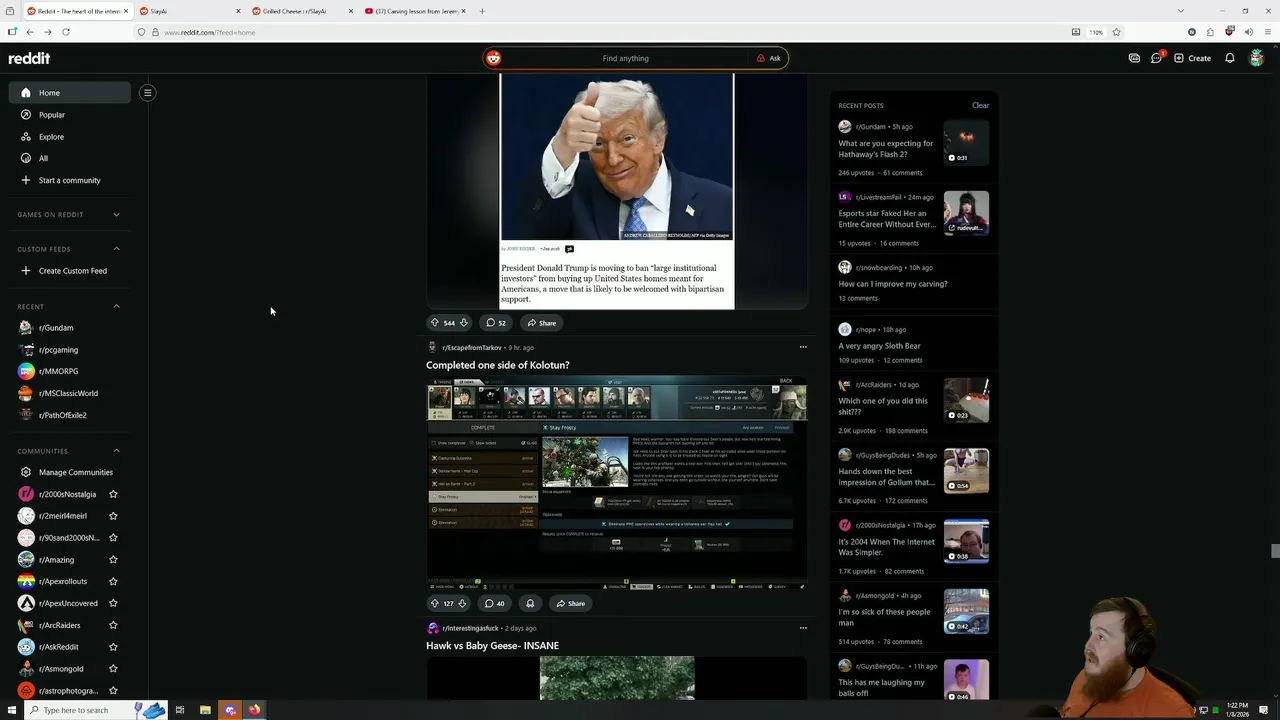Share the Trump news post
This screenshot has width=1280, height=720.
541,323
